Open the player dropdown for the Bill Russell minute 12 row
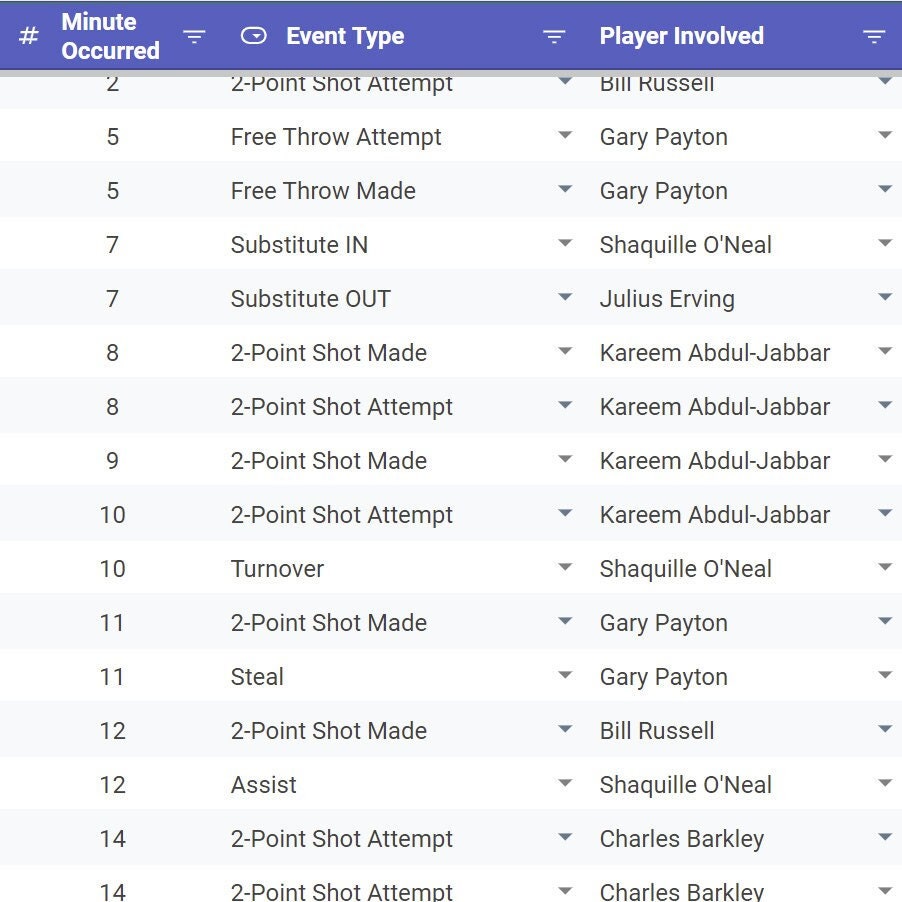 pos(885,729)
